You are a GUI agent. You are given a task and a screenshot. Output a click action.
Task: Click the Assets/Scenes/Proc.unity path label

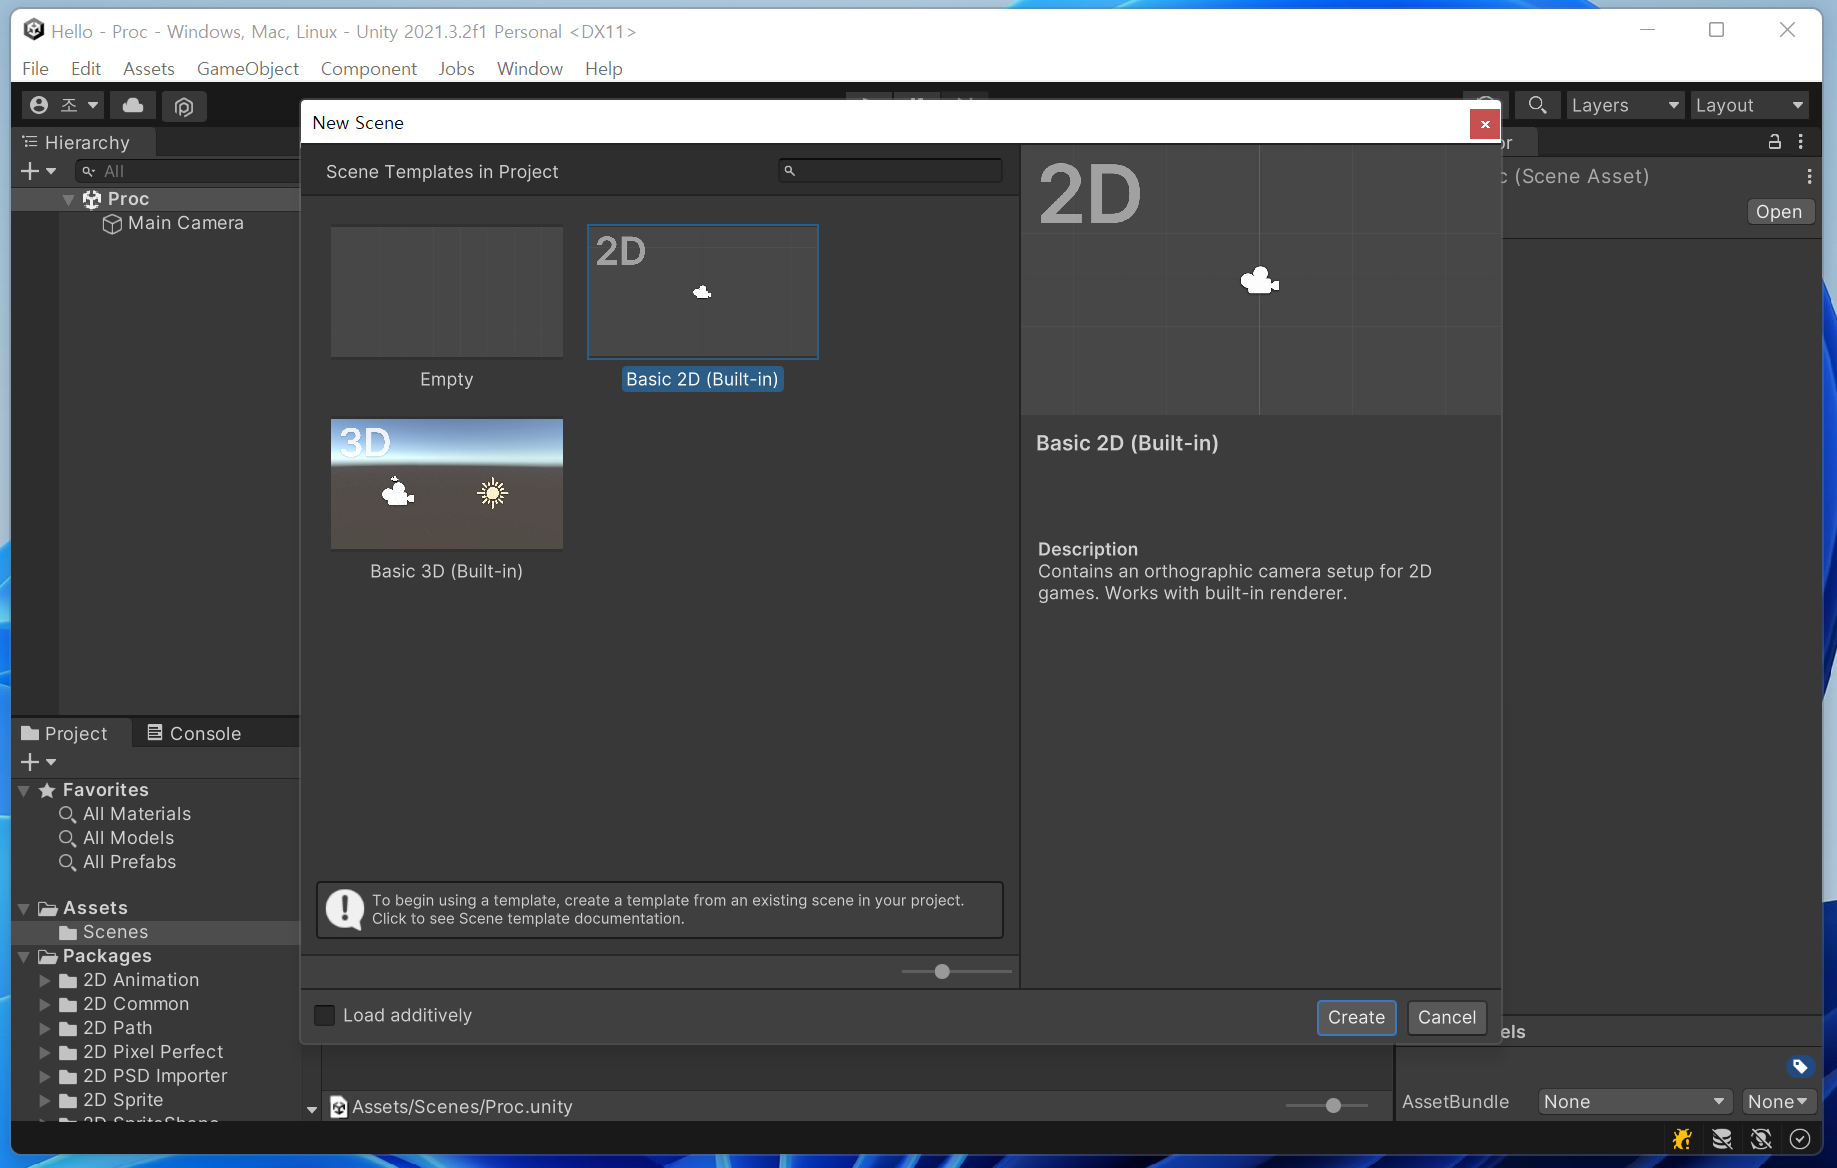pos(462,1107)
